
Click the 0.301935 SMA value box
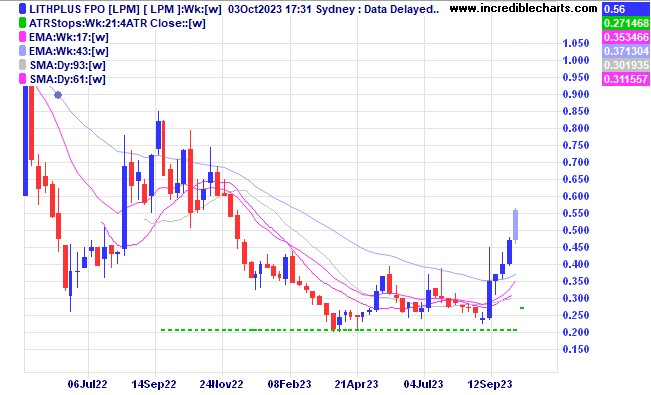coord(626,65)
